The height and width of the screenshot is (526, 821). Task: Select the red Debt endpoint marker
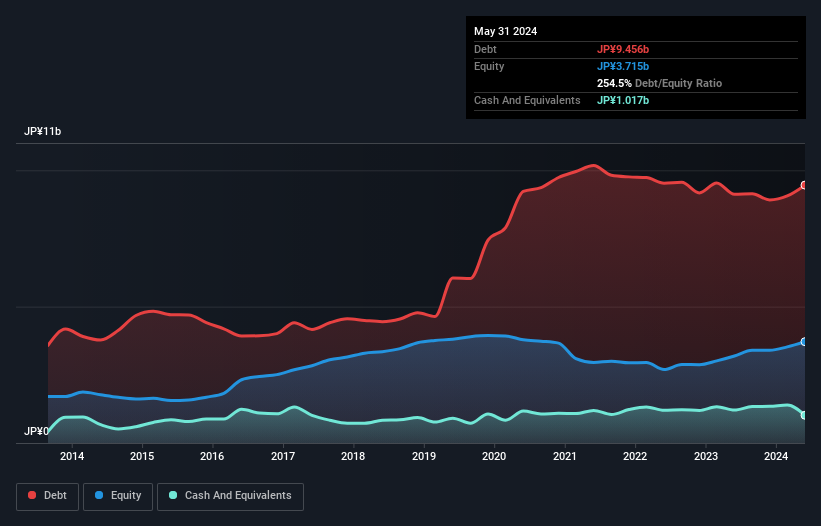[804, 185]
